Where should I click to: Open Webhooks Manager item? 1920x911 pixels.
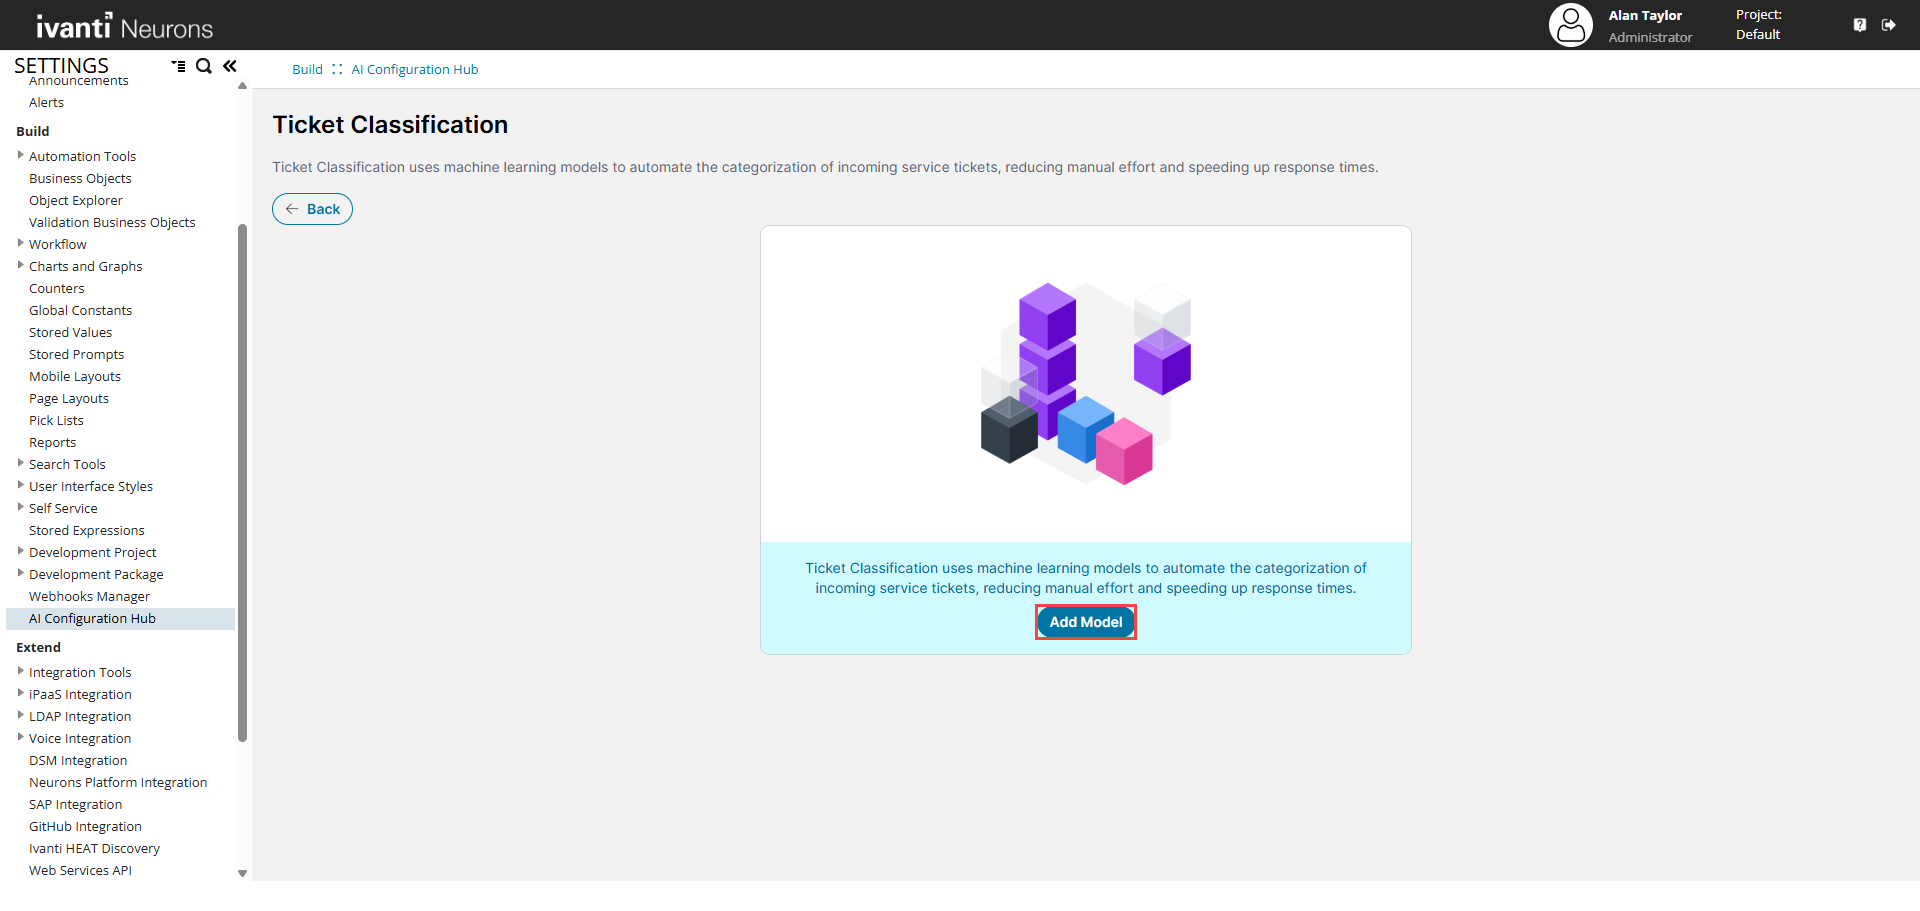(89, 597)
